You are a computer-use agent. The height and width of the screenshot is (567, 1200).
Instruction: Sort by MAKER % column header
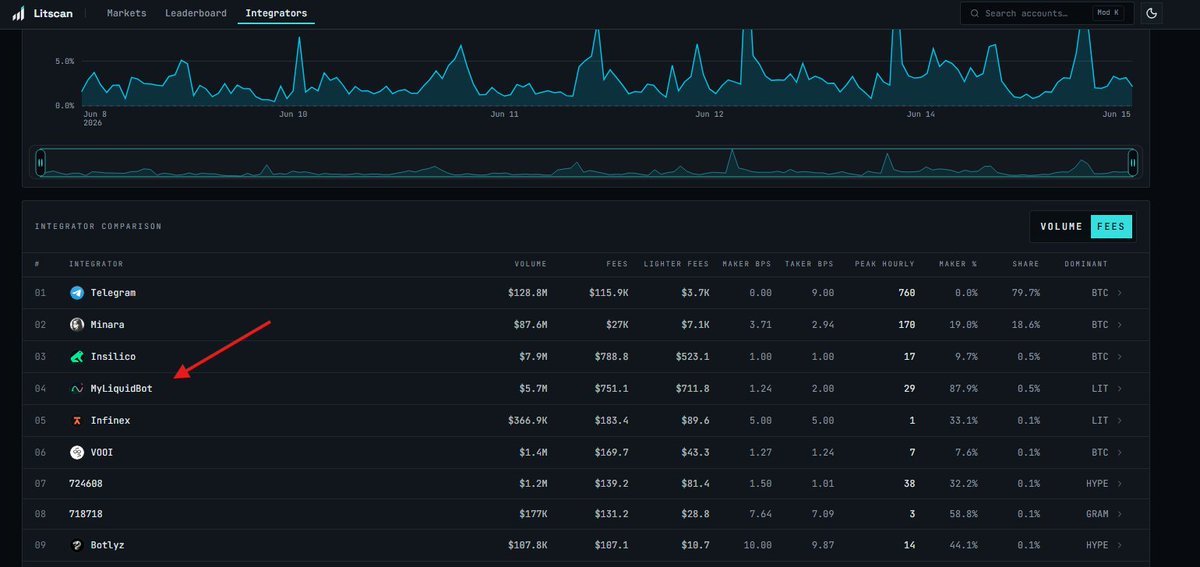coord(958,264)
